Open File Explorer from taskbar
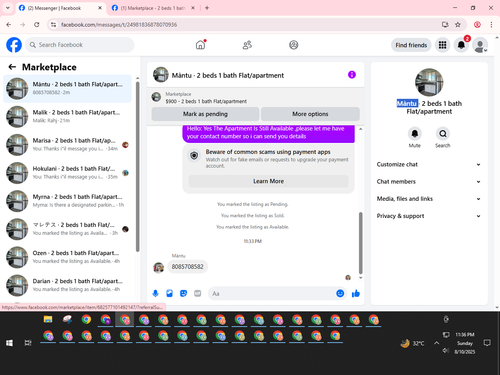500x375 pixels. click(48, 320)
